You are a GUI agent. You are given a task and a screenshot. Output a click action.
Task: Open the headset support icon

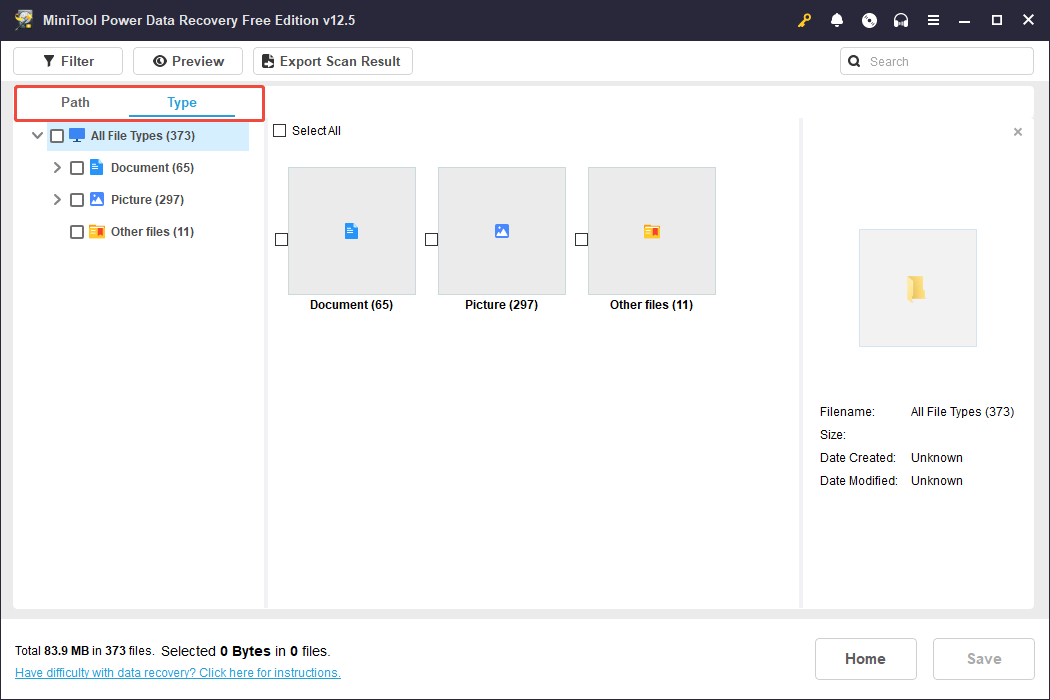pyautogui.click(x=901, y=20)
